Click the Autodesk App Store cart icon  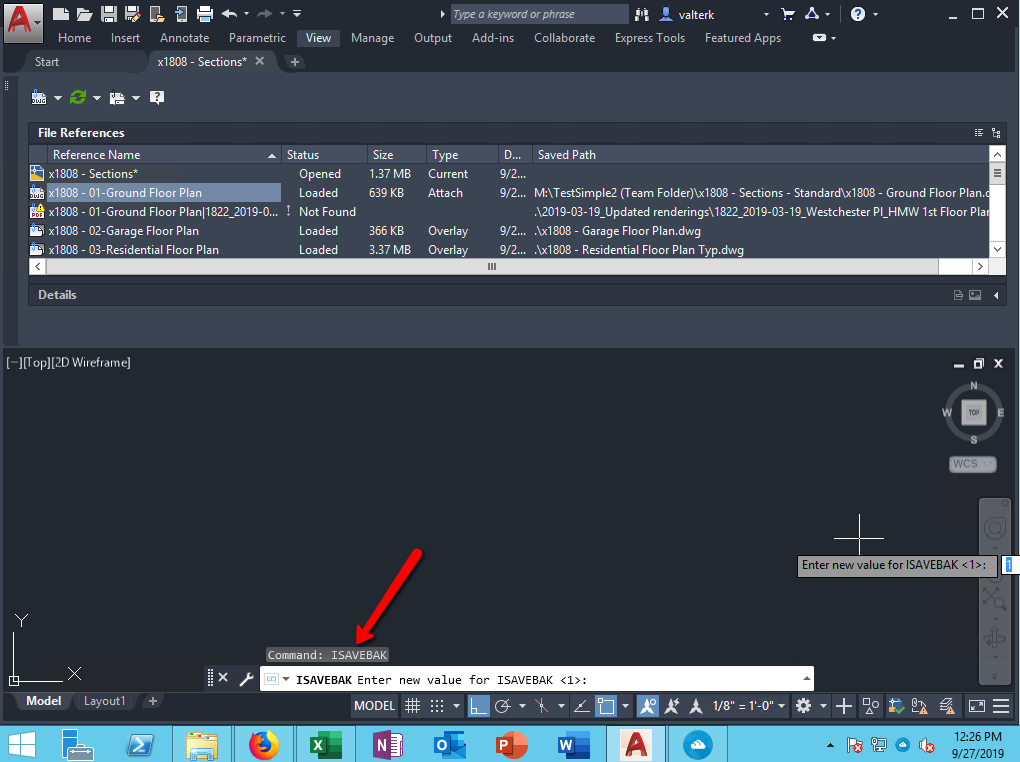pos(788,14)
